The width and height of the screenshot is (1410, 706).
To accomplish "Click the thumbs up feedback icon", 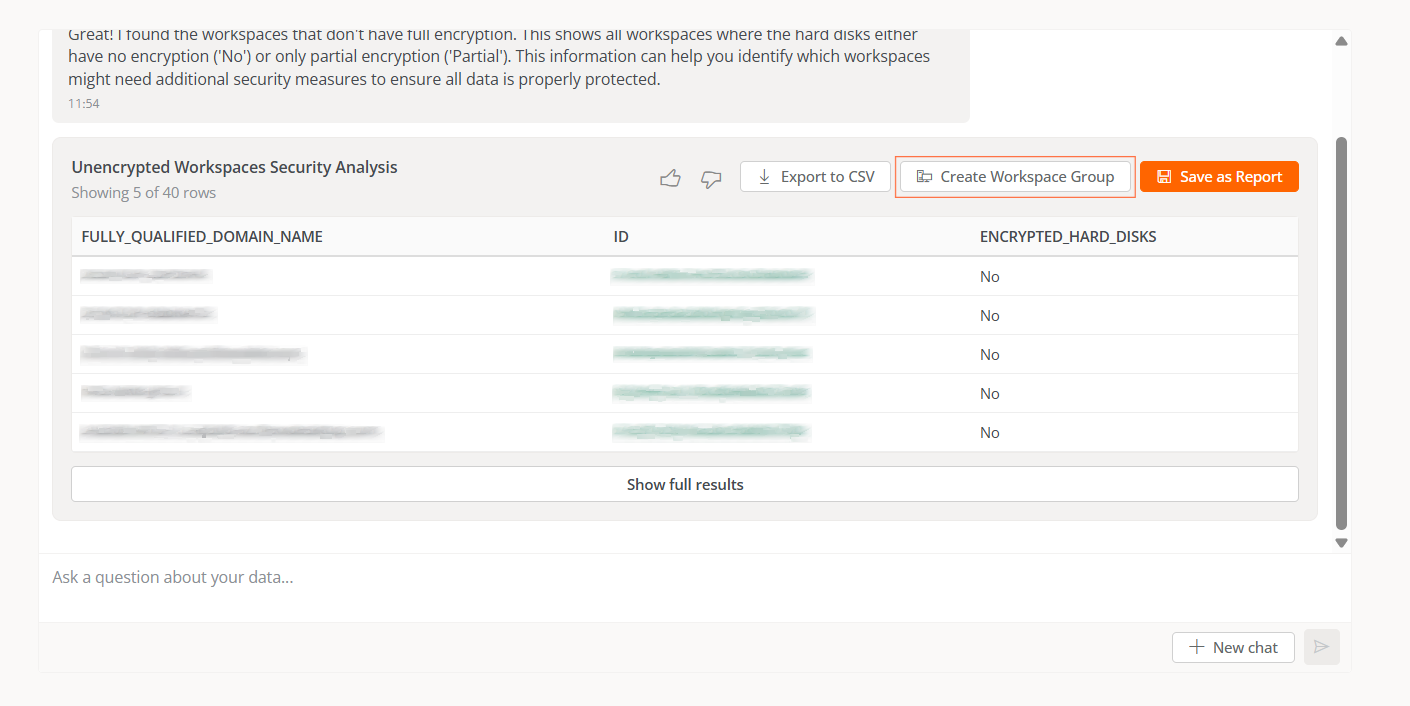I will point(670,178).
